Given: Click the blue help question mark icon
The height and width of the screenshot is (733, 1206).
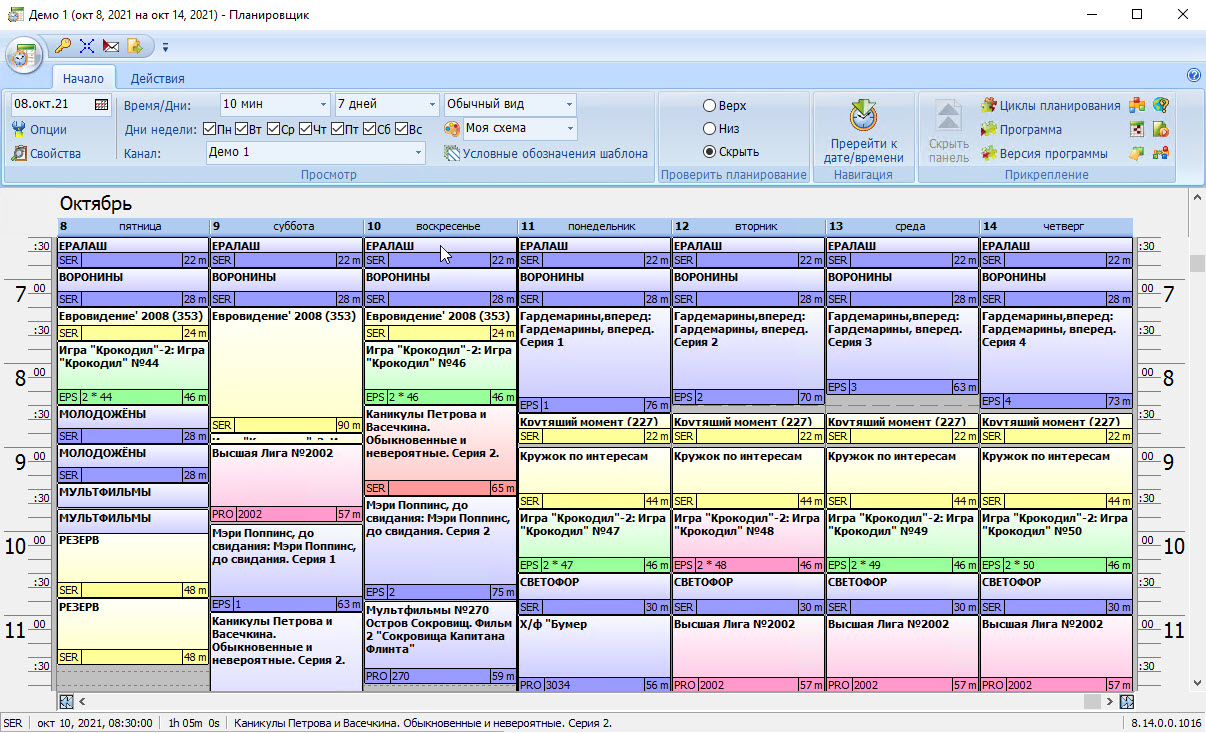Looking at the screenshot, I should coord(1193,76).
